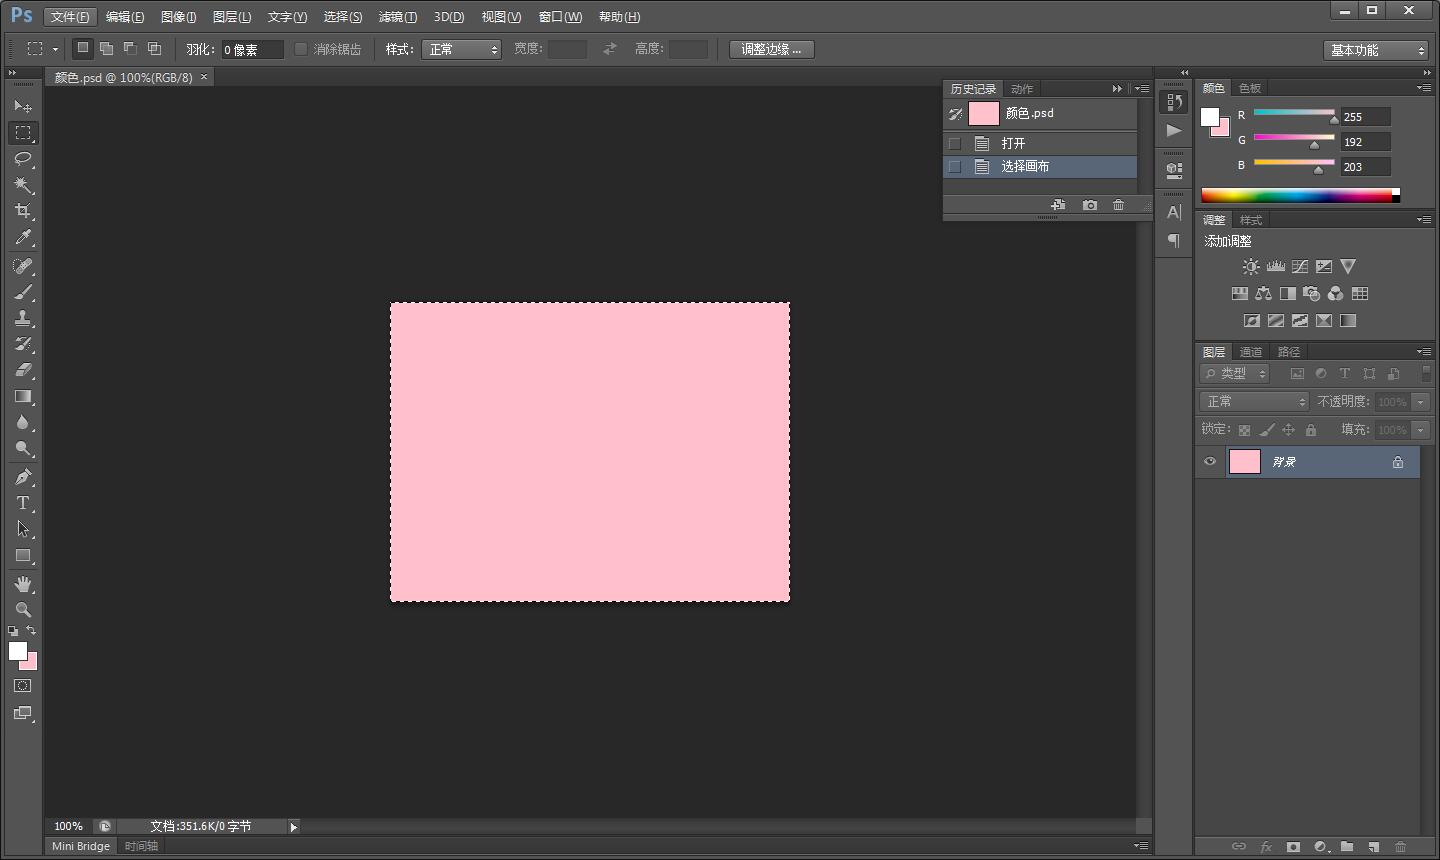The height and width of the screenshot is (860, 1440).
Task: Create new snapshot in History panel
Action: pyautogui.click(x=1090, y=205)
